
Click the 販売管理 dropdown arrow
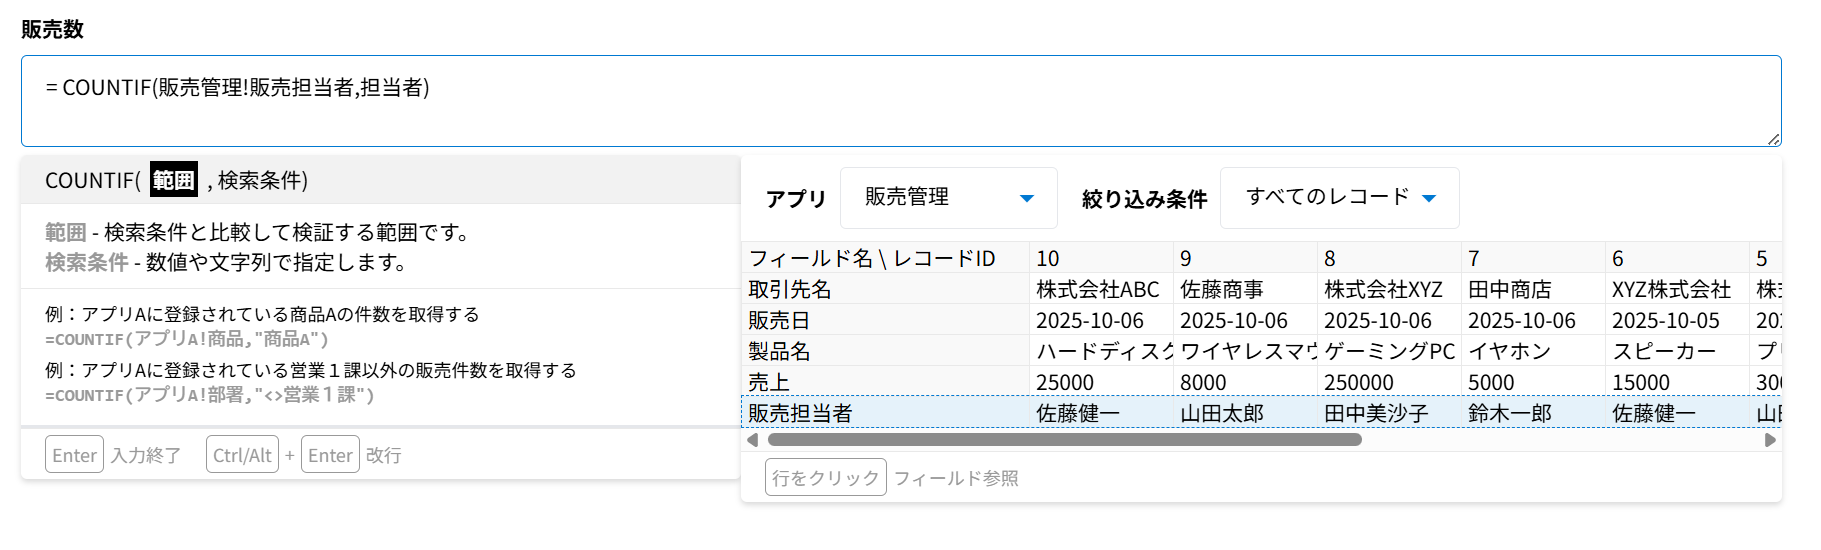tap(1026, 199)
